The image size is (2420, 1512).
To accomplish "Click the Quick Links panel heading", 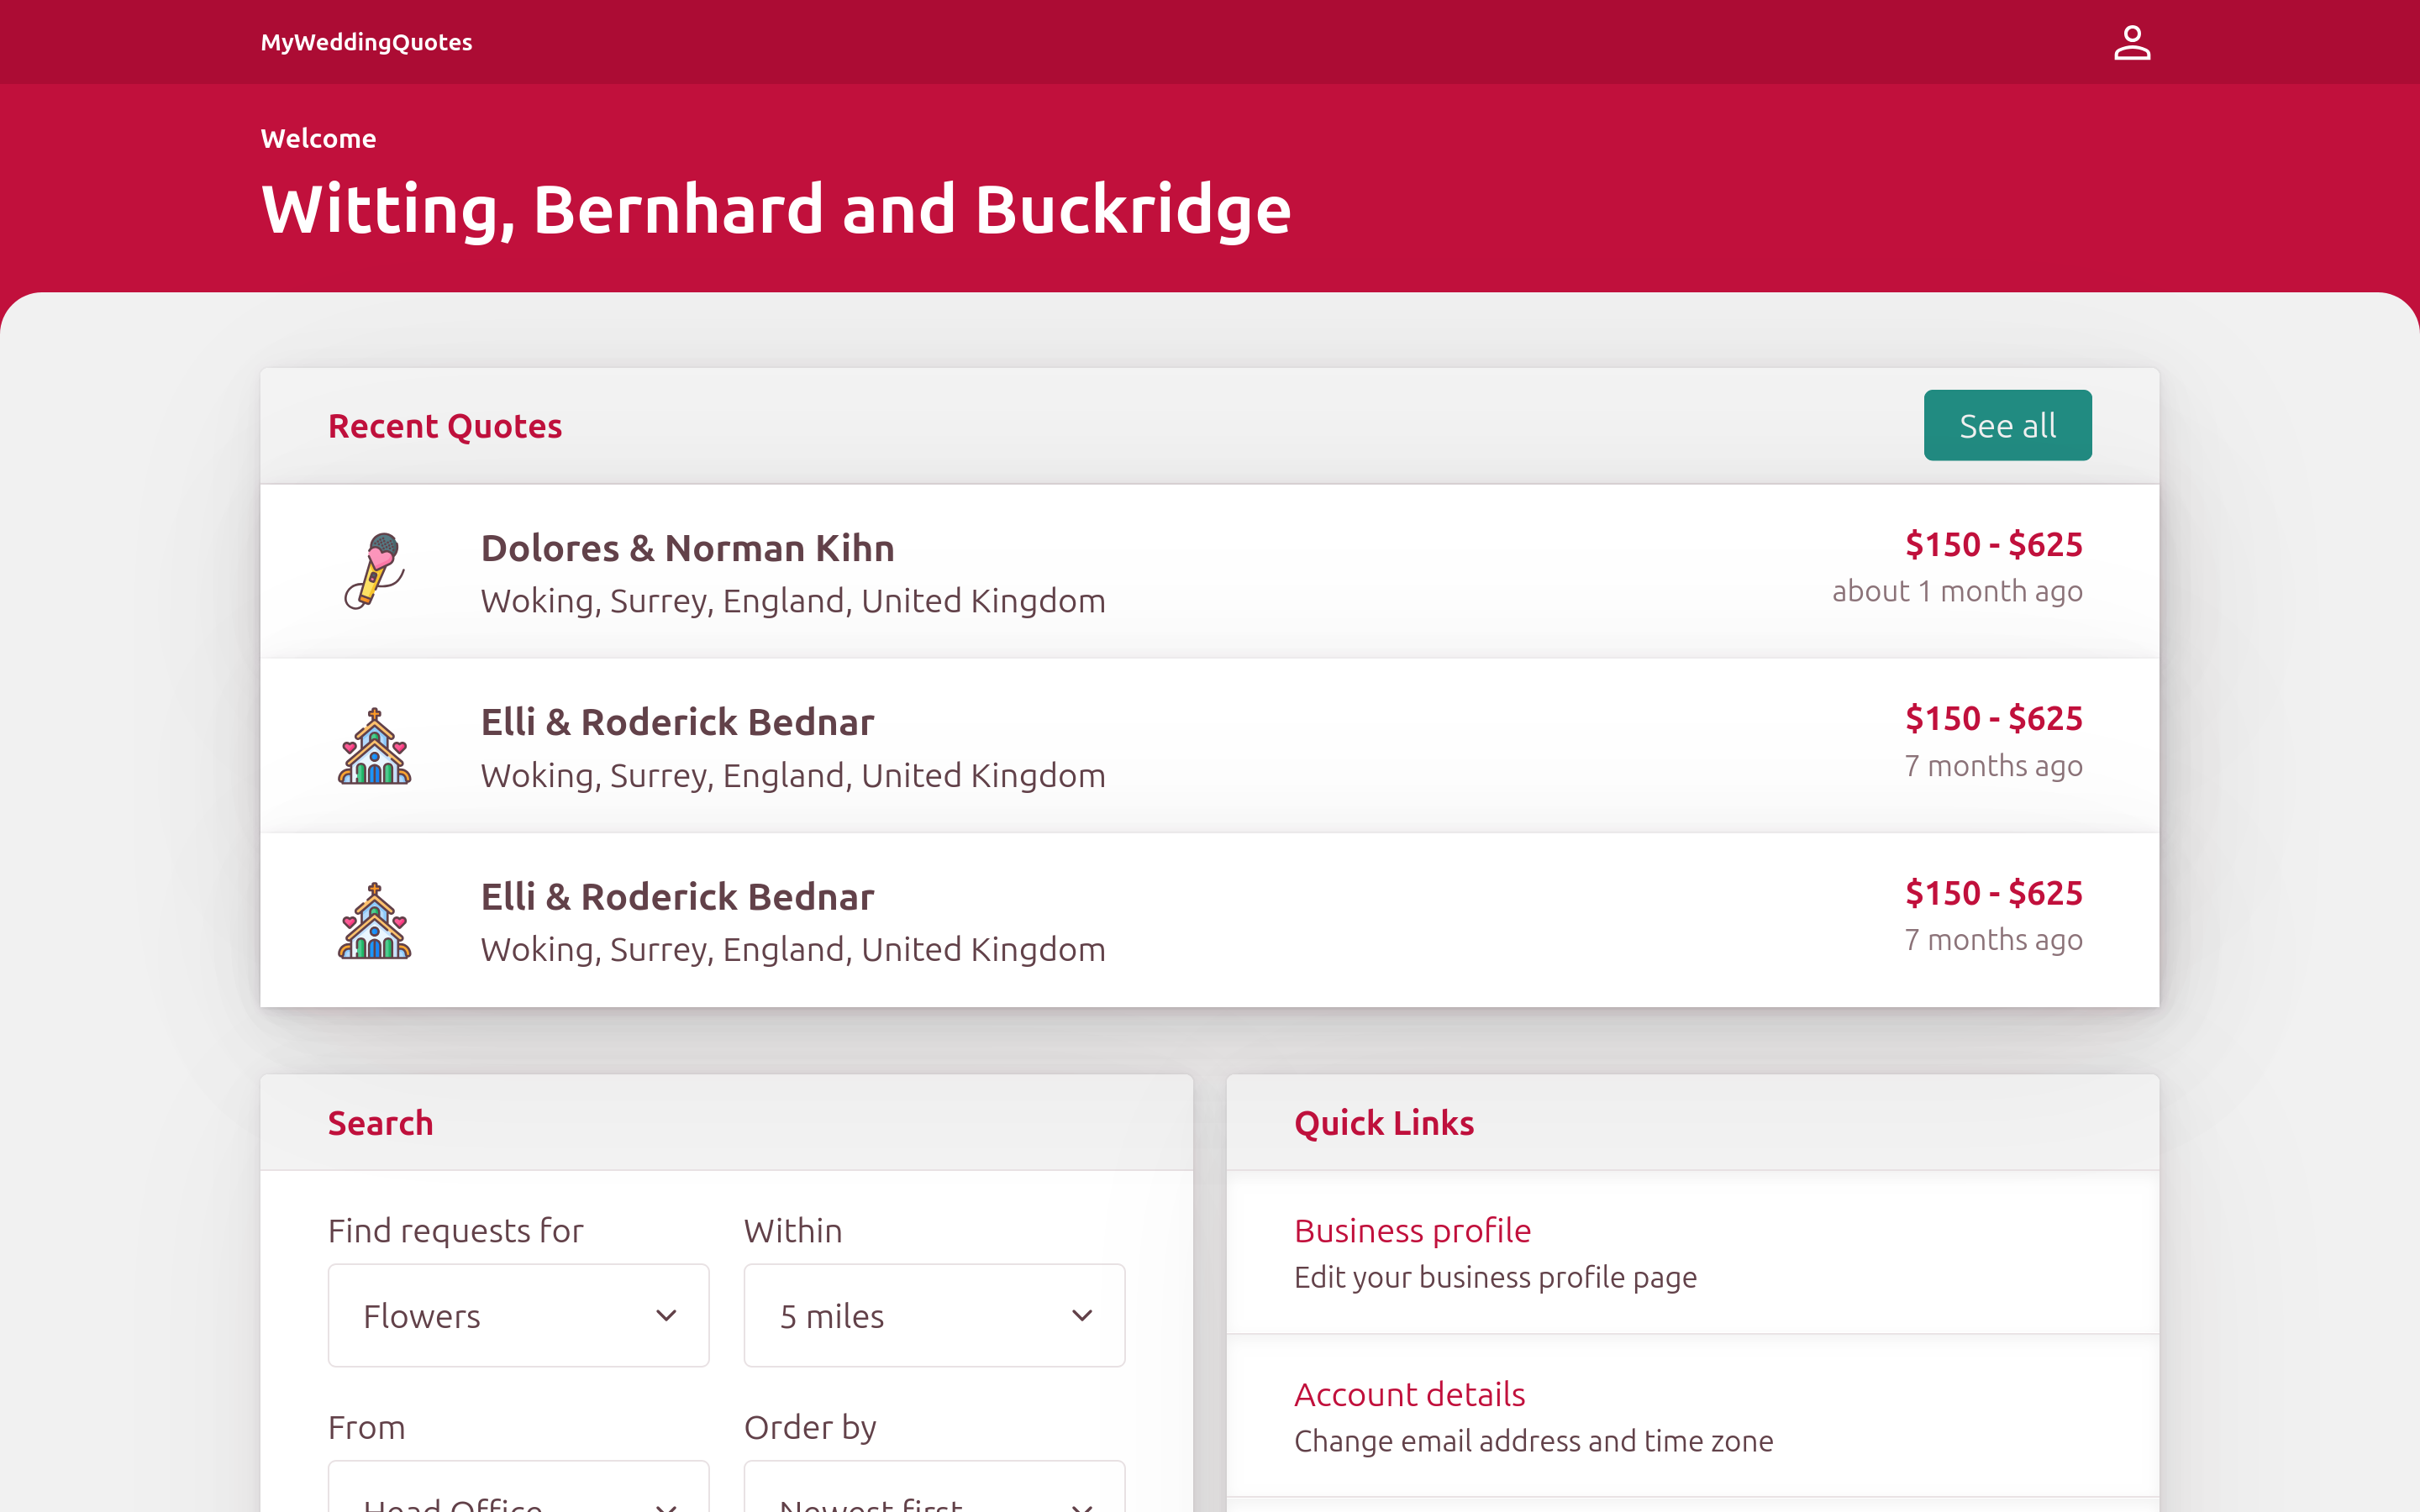I will pyautogui.click(x=1383, y=1123).
